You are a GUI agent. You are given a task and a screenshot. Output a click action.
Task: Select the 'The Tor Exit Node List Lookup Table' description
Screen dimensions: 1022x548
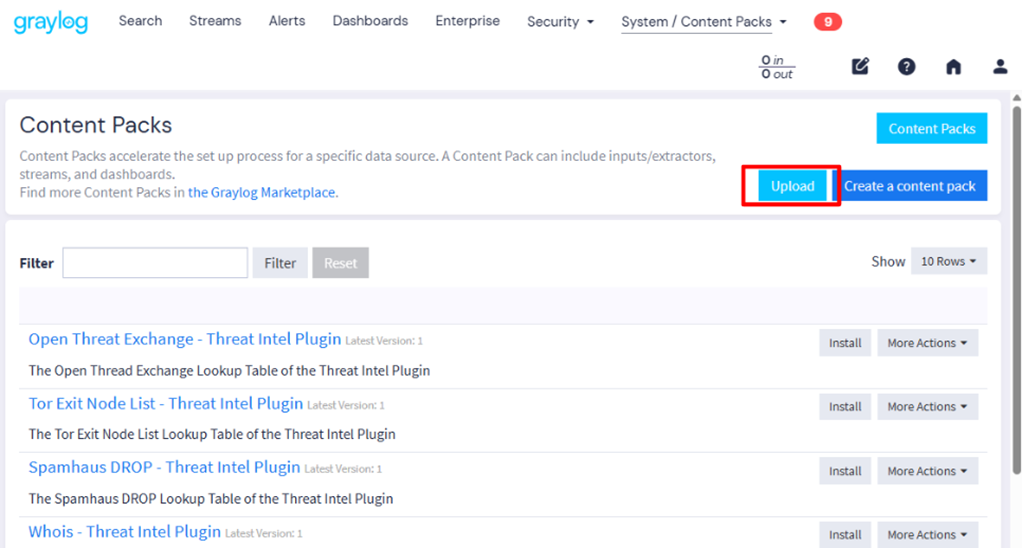click(x=212, y=434)
